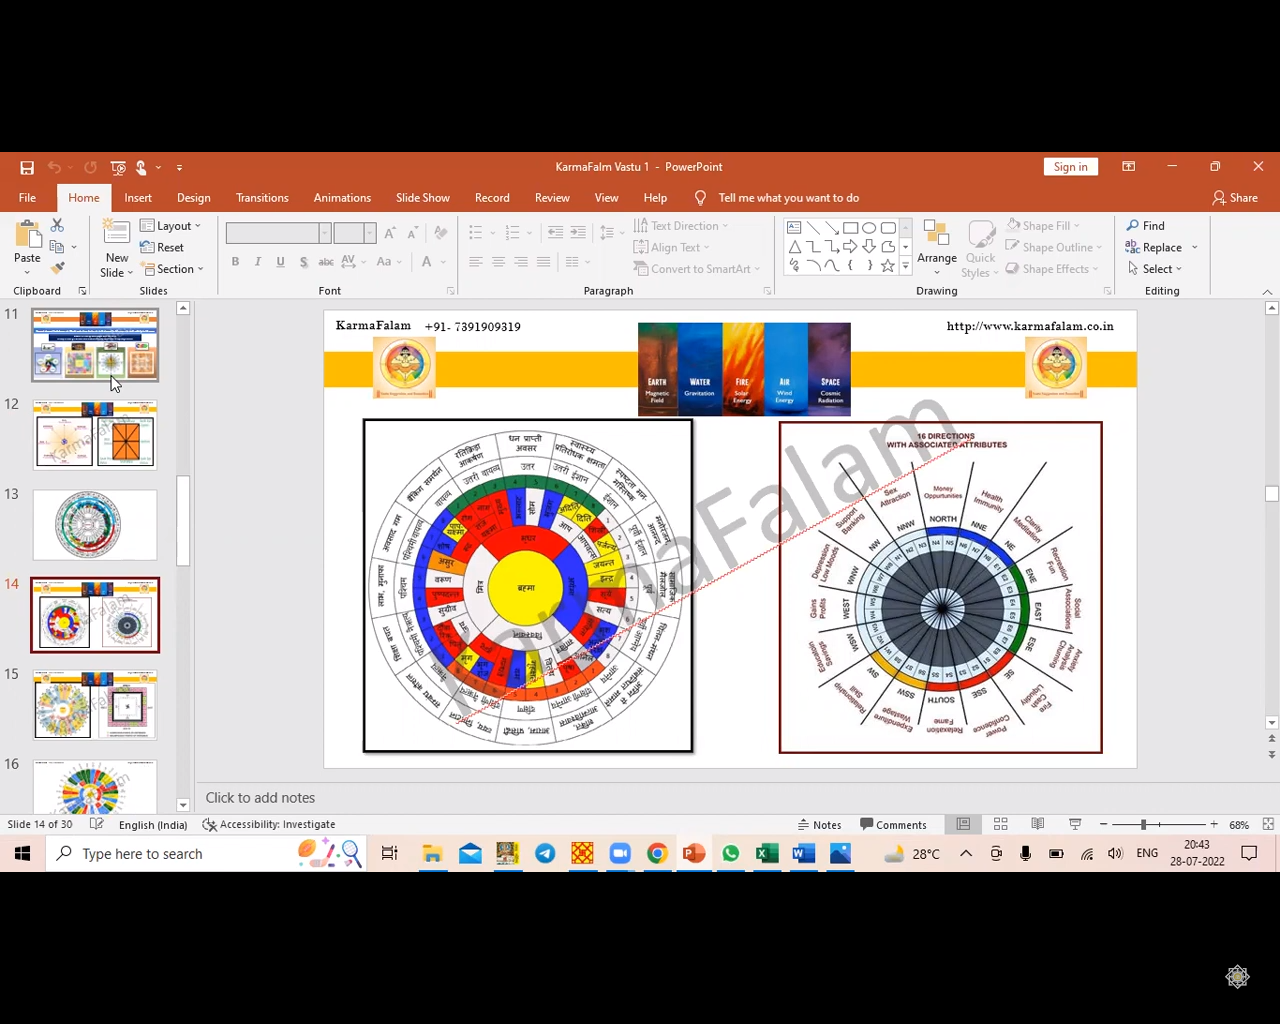This screenshot has height=1024, width=1280.
Task: Open the Slide Show tab
Action: pyautogui.click(x=422, y=198)
